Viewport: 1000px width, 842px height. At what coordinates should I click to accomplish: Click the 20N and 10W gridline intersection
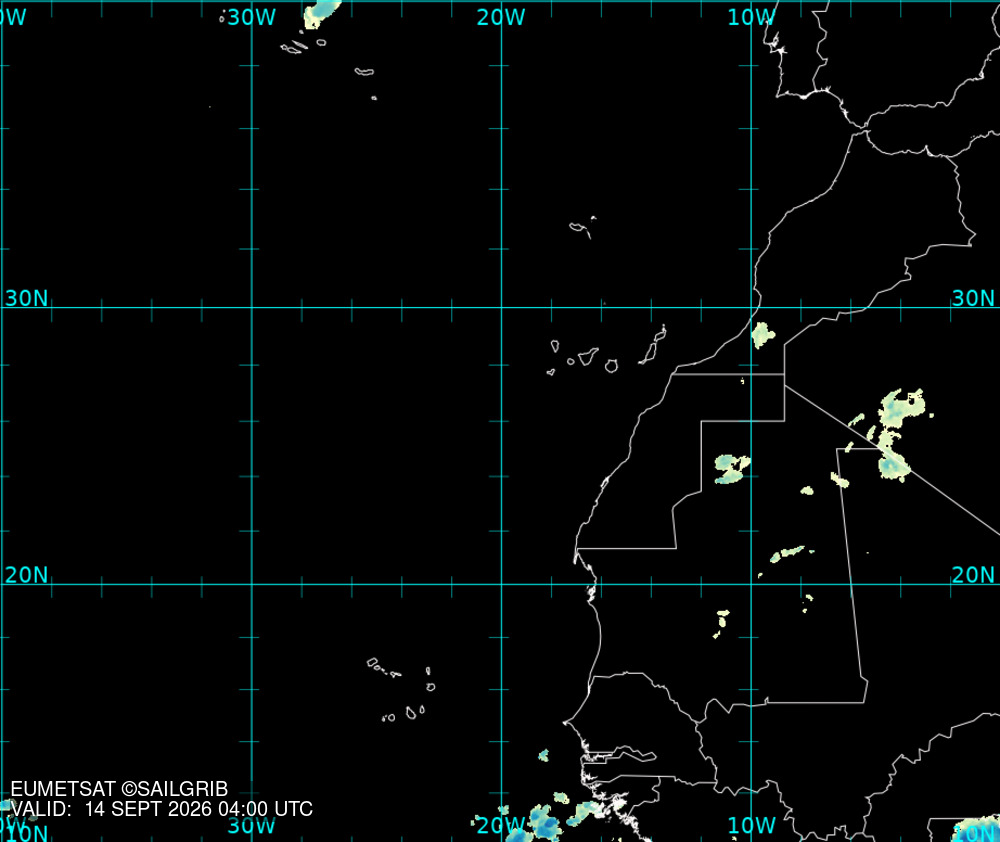[x=751, y=584]
